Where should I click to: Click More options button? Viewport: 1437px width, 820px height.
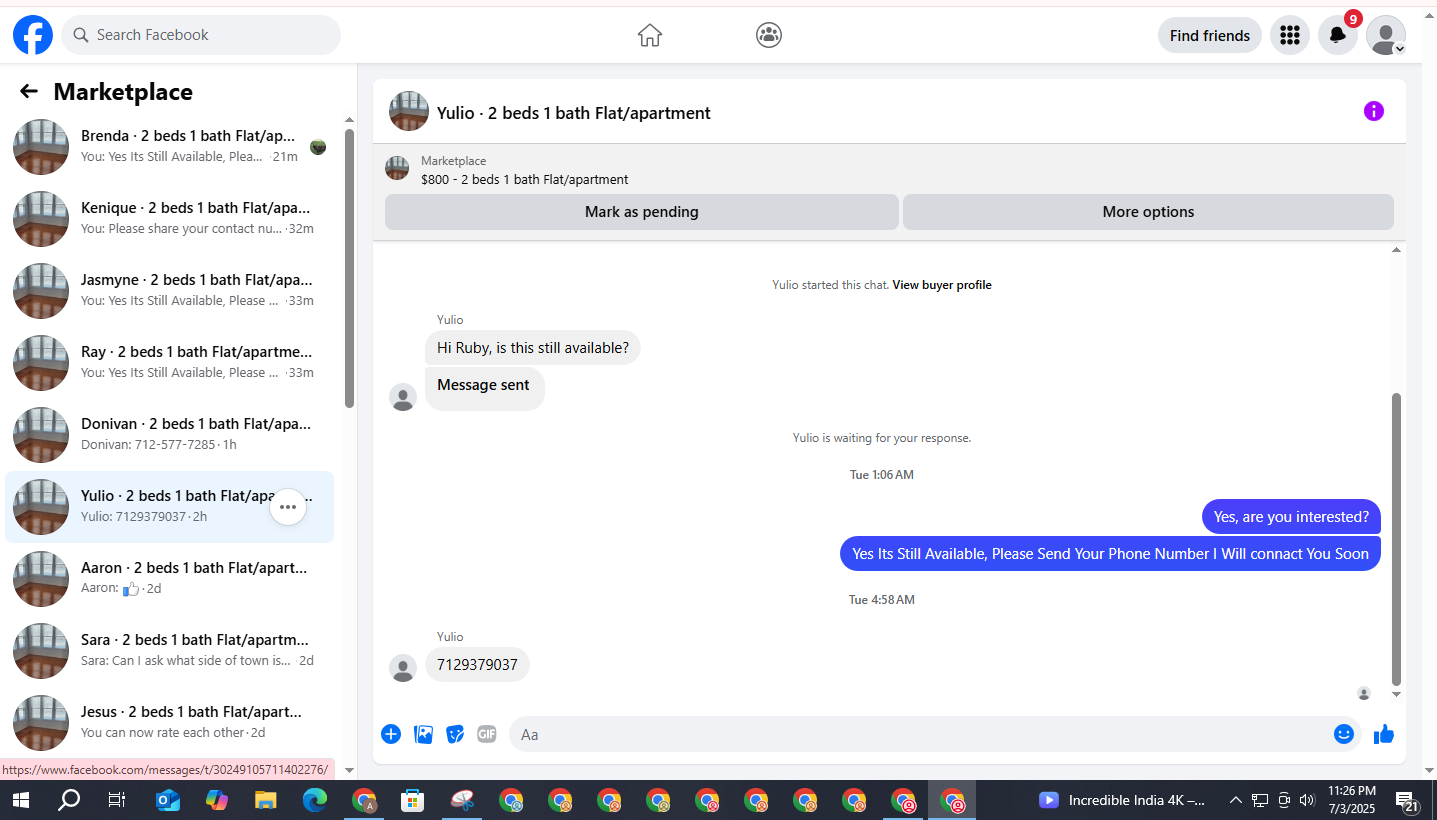1148,212
